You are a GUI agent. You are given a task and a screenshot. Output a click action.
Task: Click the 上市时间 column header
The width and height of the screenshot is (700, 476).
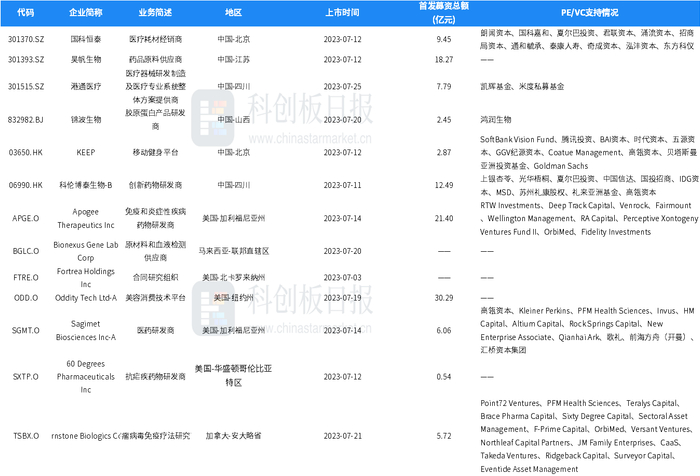tap(342, 13)
